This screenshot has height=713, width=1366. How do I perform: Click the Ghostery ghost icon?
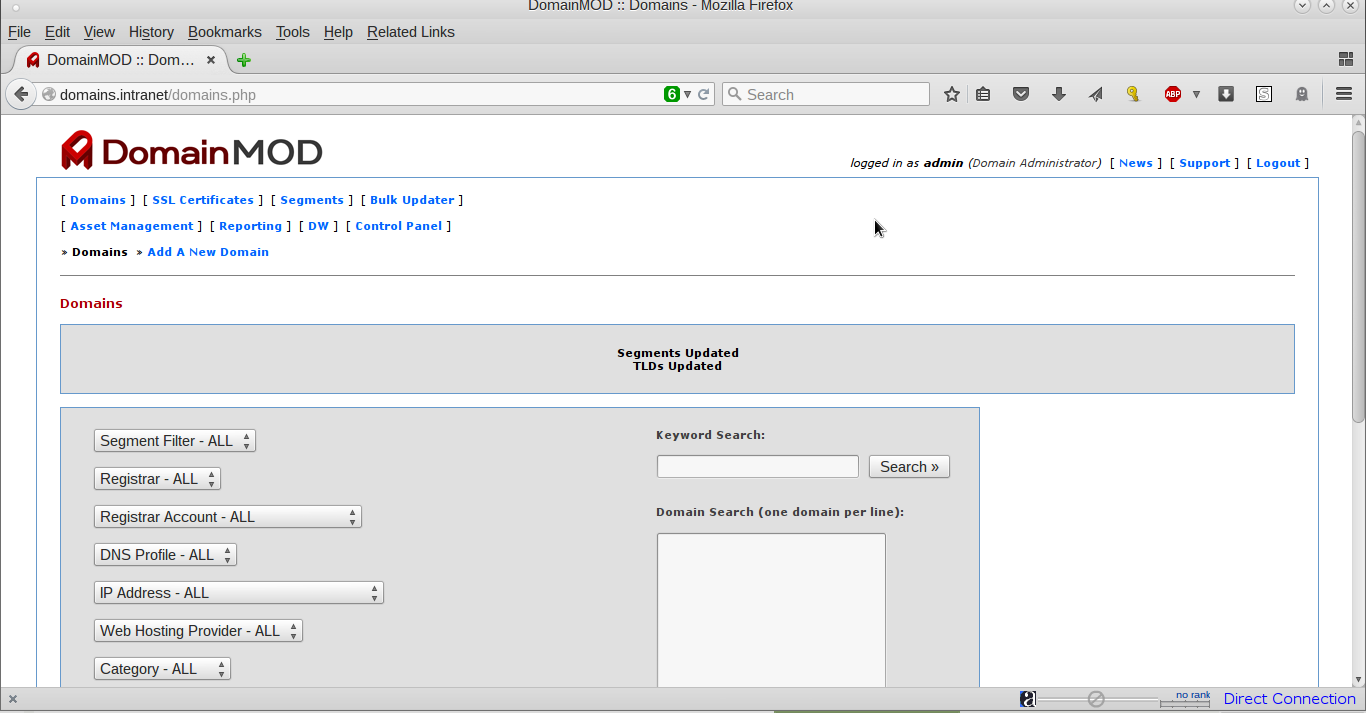point(1302,94)
